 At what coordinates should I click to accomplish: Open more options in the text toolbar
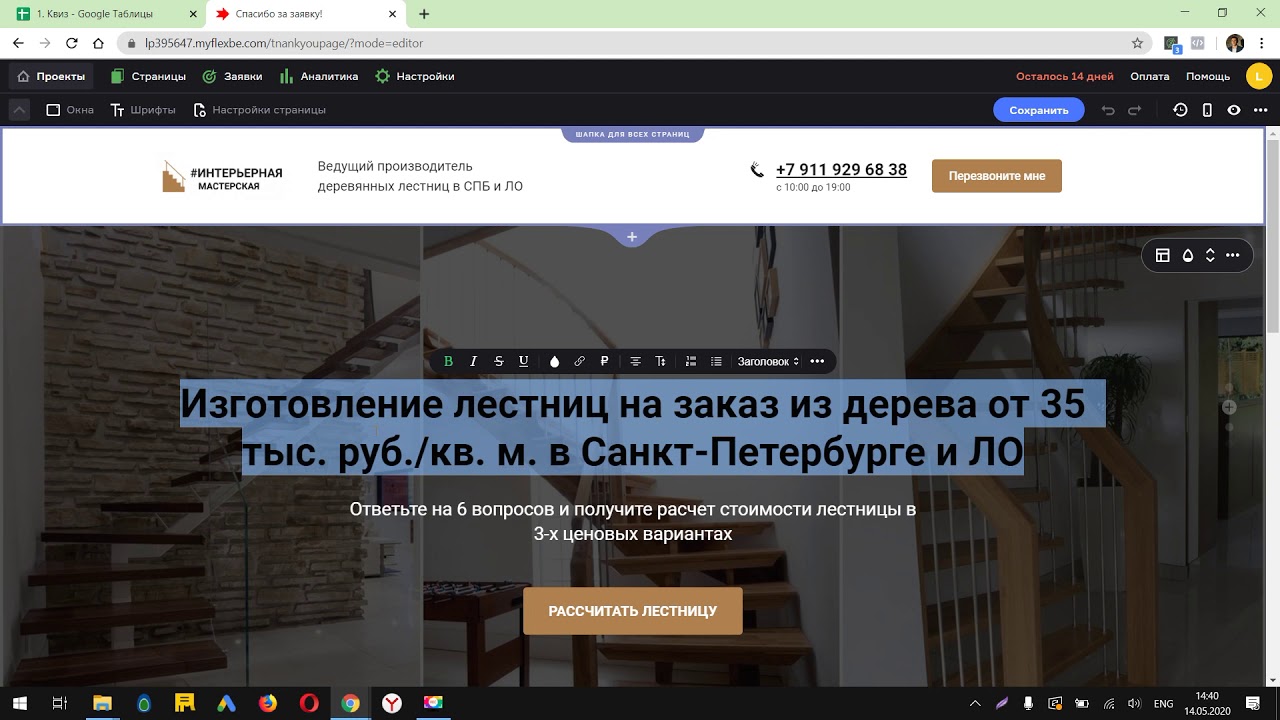(817, 361)
